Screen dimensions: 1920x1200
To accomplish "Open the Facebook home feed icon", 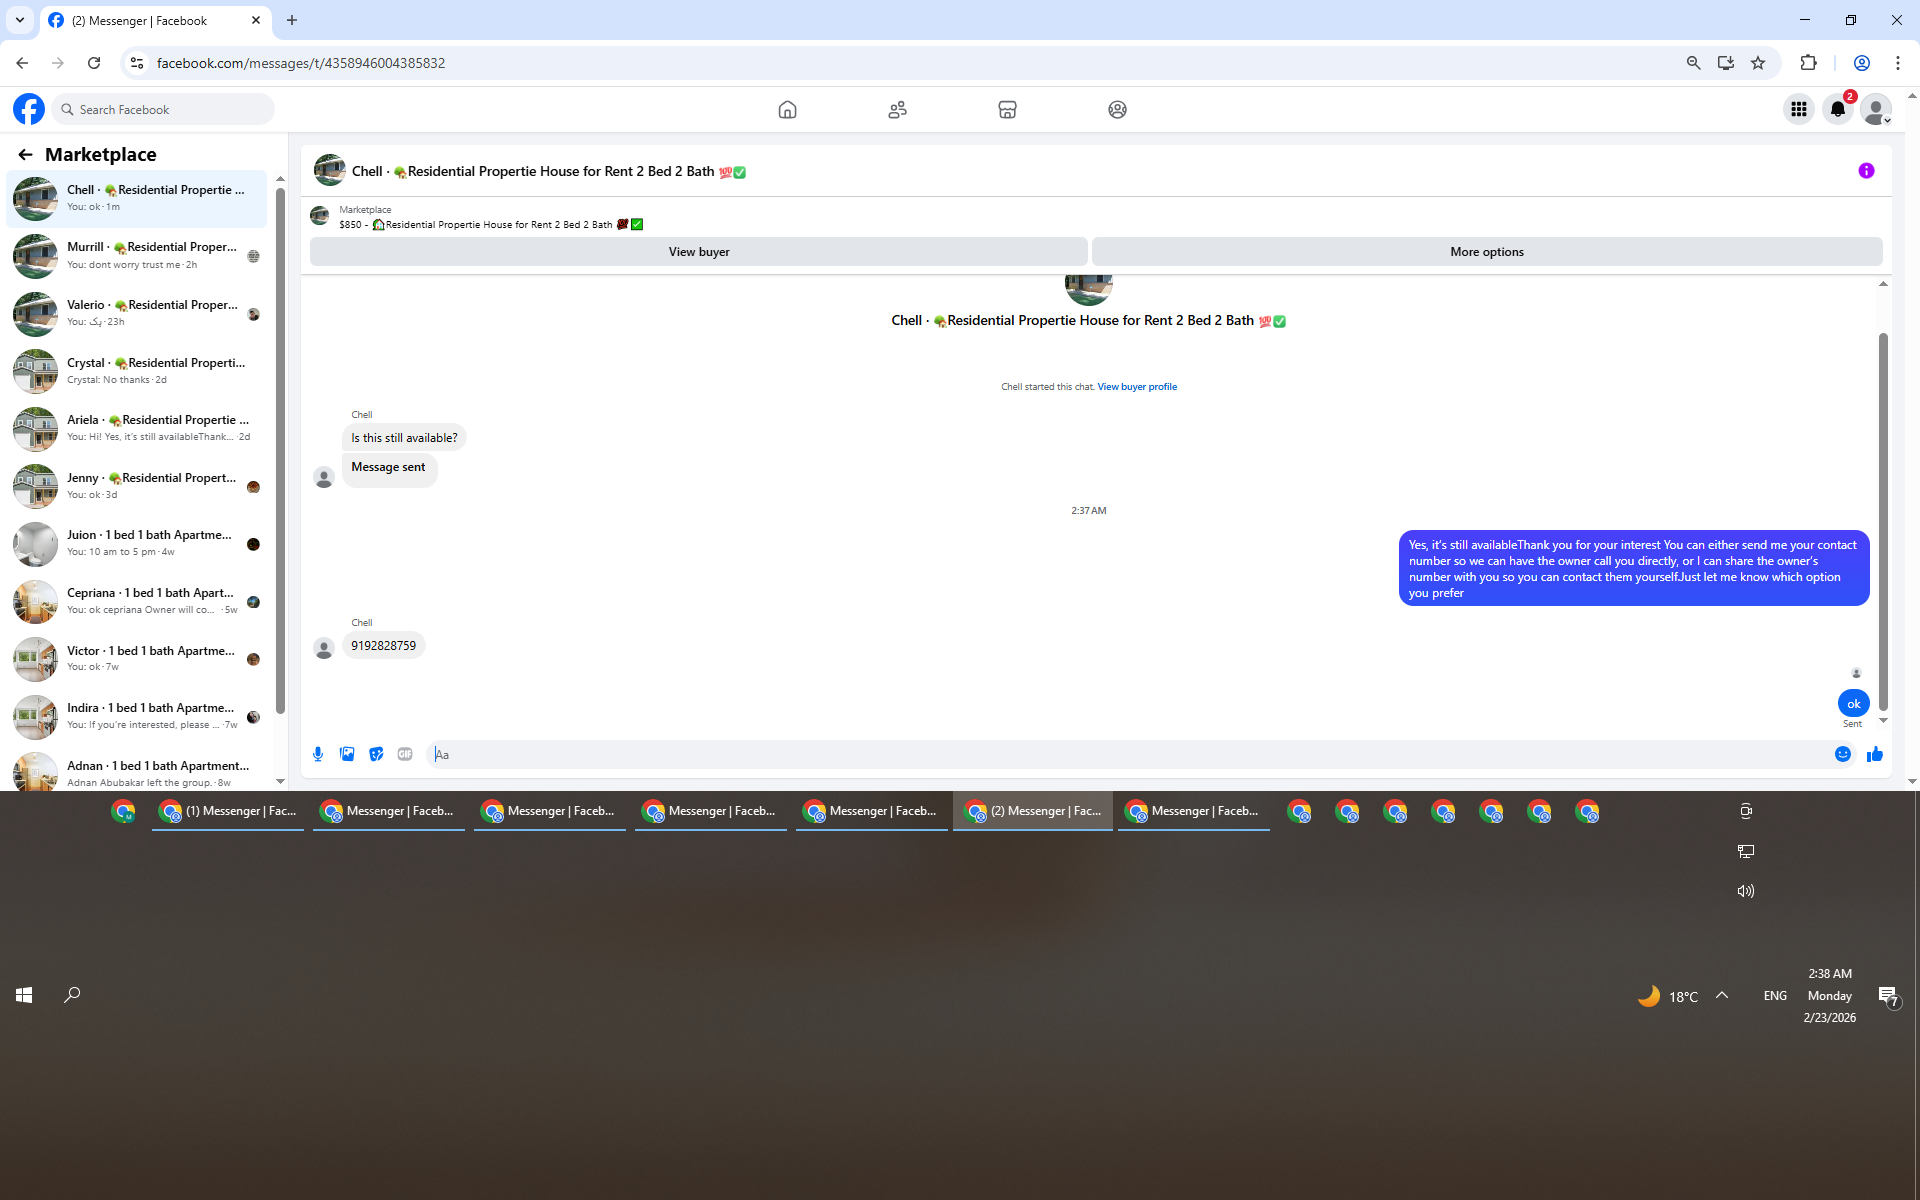I will coord(787,110).
